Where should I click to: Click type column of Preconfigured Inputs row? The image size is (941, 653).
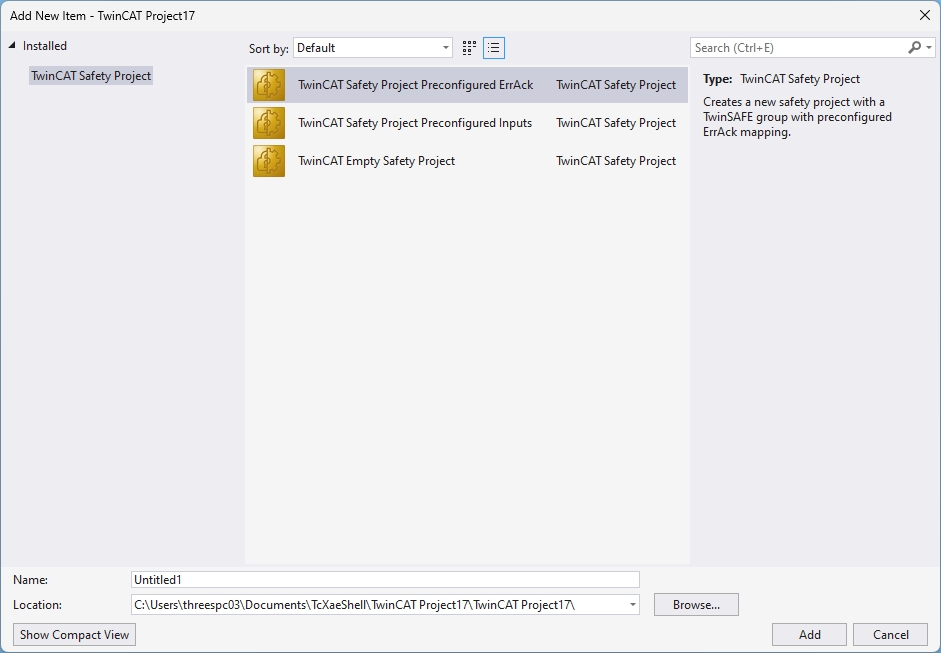point(616,123)
